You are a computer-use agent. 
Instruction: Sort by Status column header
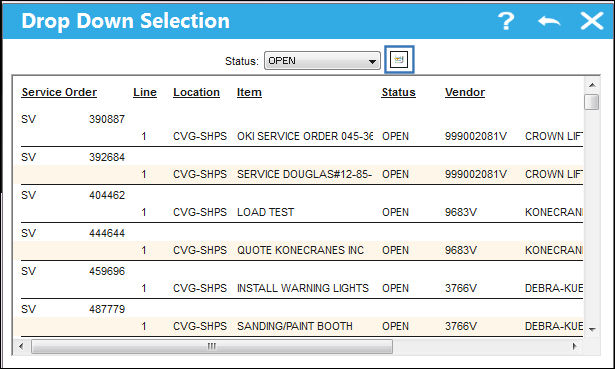398,92
